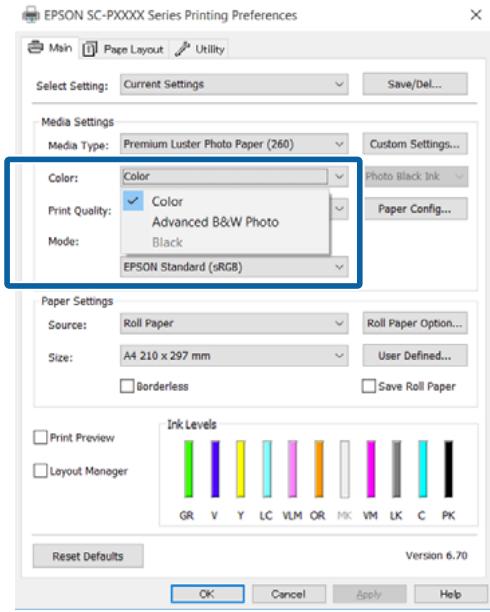Screen dimensions: 490x612
Task: Click the Main tab printer icon
Action: [36, 47]
